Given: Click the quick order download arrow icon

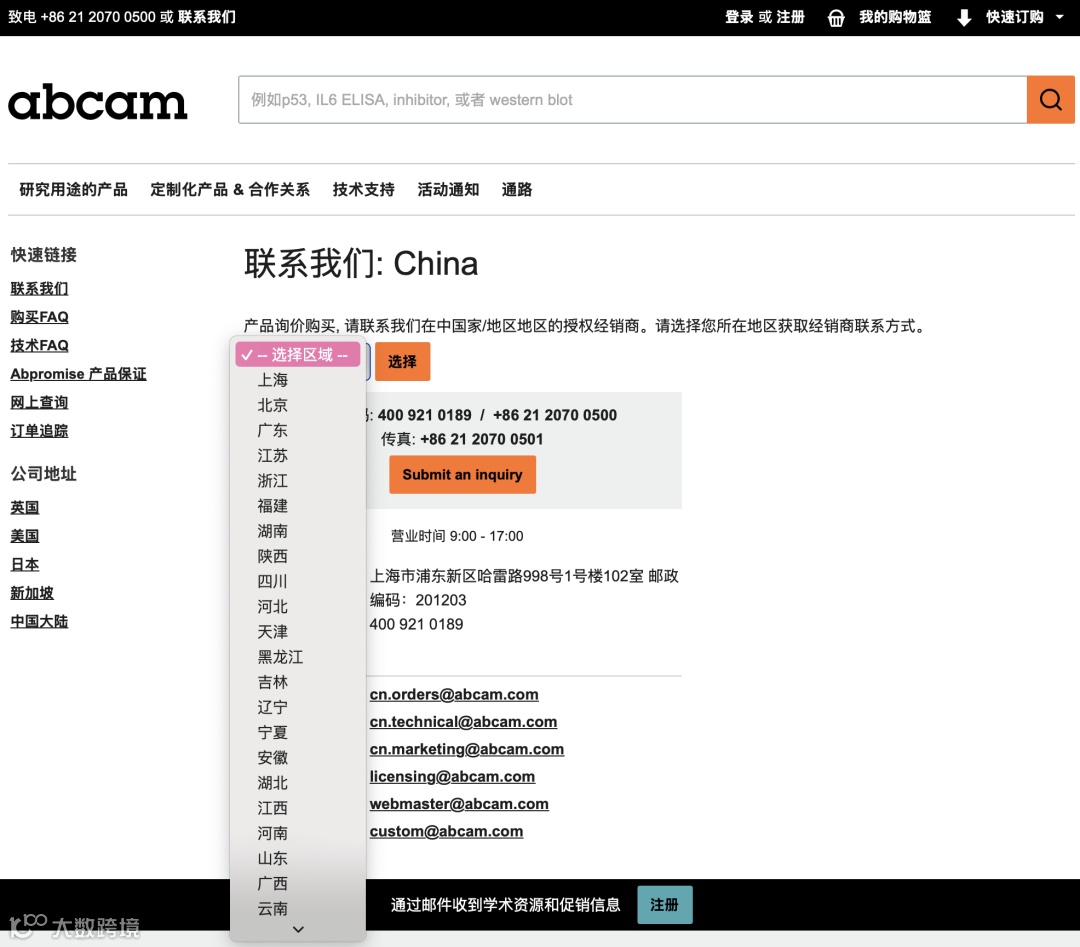Looking at the screenshot, I should (x=964, y=18).
